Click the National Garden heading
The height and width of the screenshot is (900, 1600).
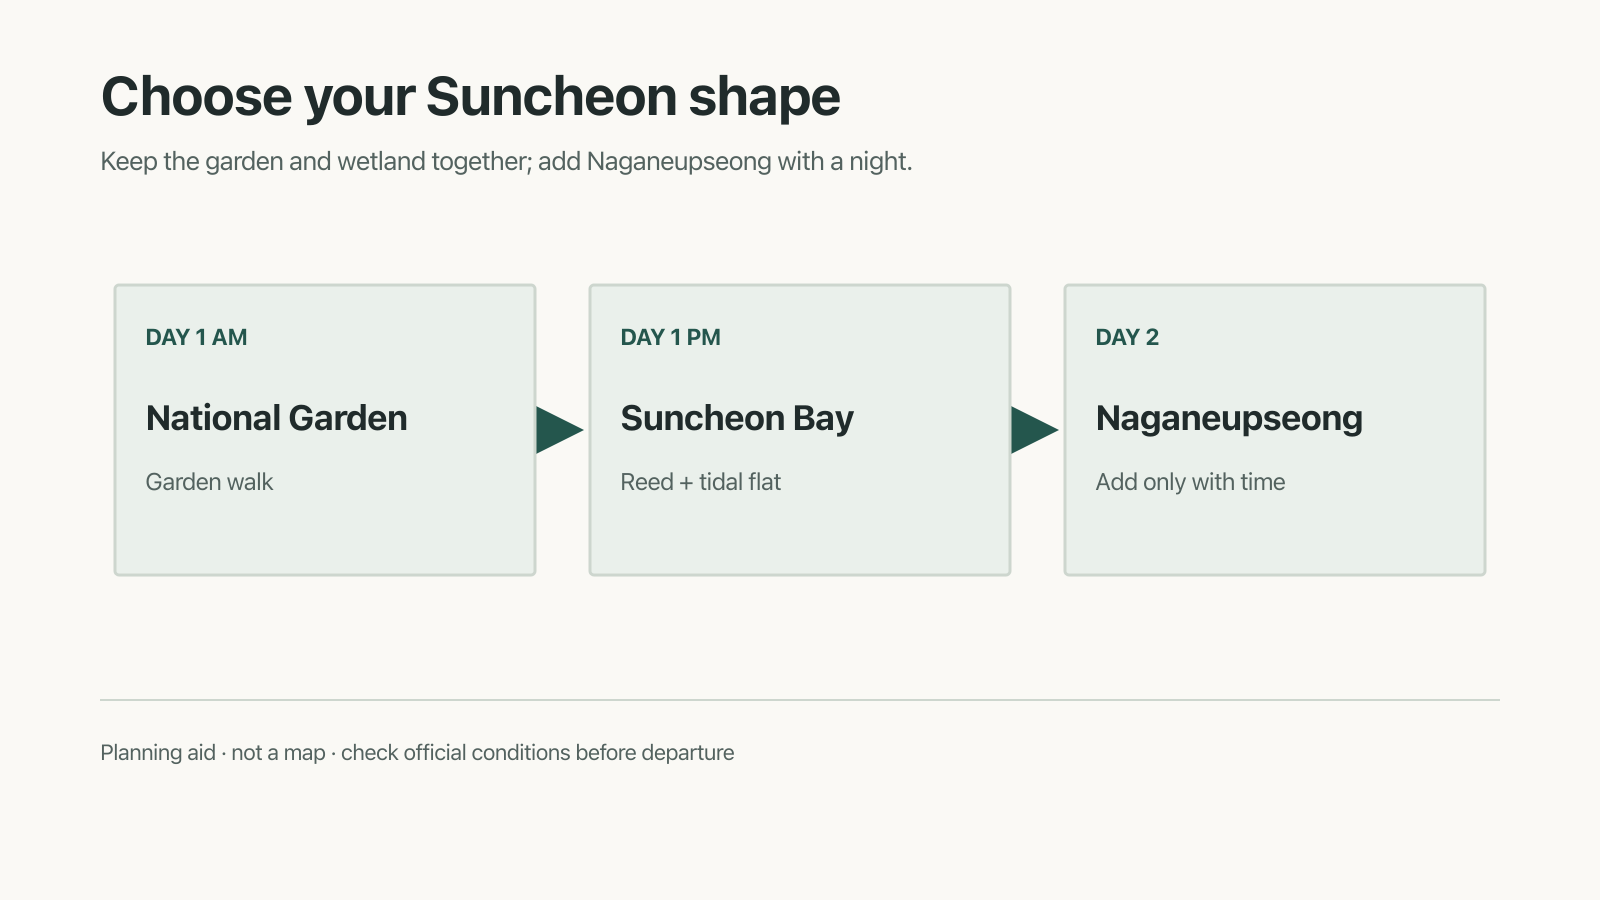pos(277,418)
